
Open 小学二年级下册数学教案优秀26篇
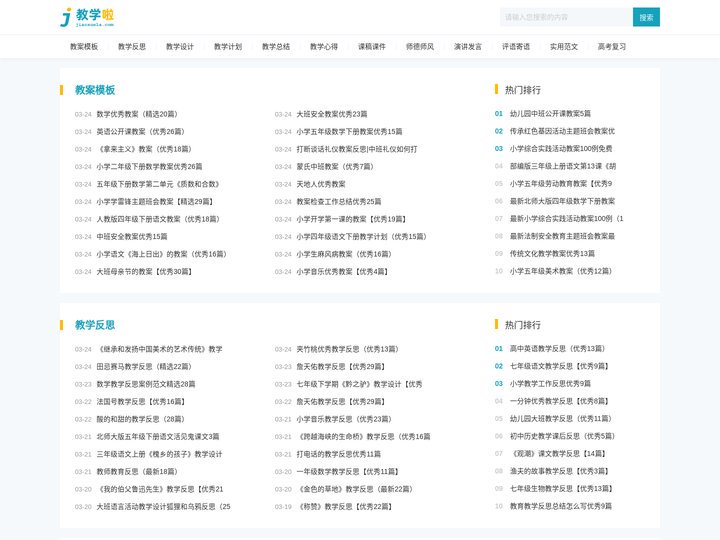pos(149,167)
